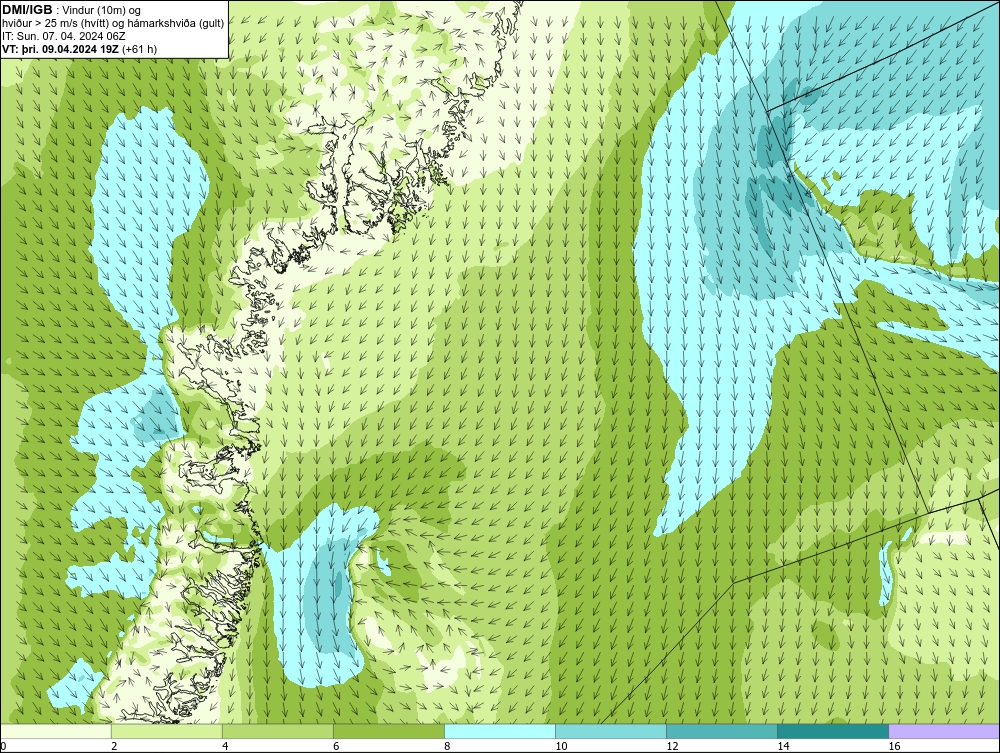Screen dimensions: 1000x753
Task: Click the 14–16 m/s dark teal legend swatch
Action: pos(832,731)
